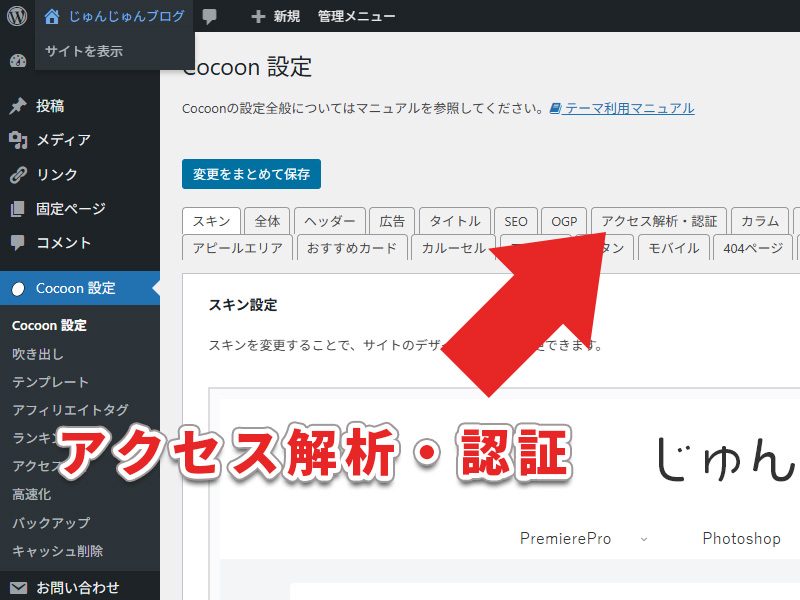Click the スキン設定 heading
Screen dimensions: 800x600
243,305
